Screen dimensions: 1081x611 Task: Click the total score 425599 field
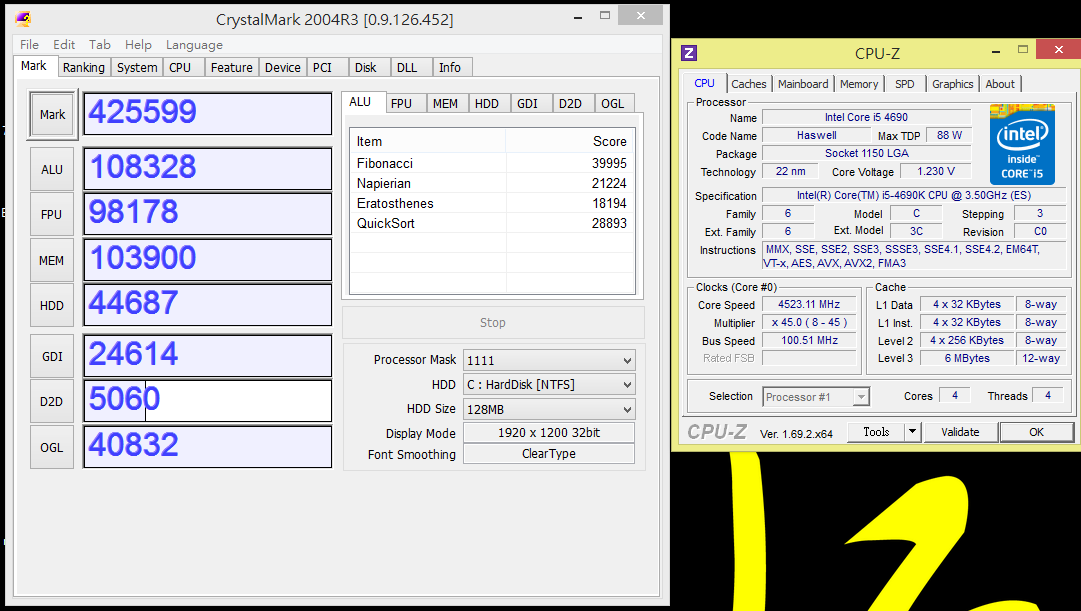pos(208,114)
